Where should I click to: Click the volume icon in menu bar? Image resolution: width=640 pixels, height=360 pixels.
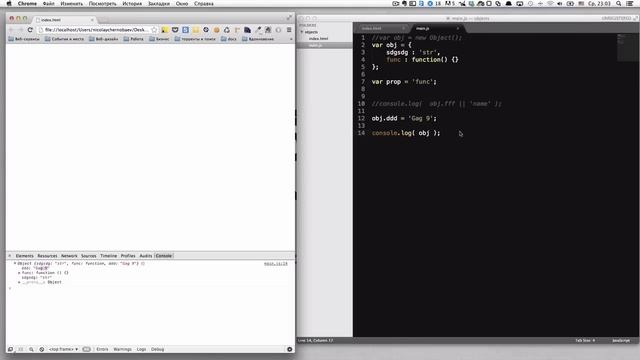coord(560,3)
